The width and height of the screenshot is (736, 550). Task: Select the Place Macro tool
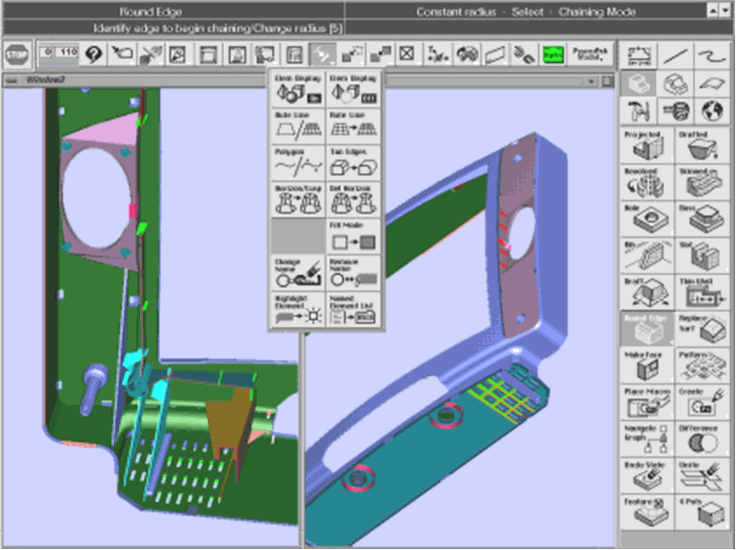[x=647, y=403]
